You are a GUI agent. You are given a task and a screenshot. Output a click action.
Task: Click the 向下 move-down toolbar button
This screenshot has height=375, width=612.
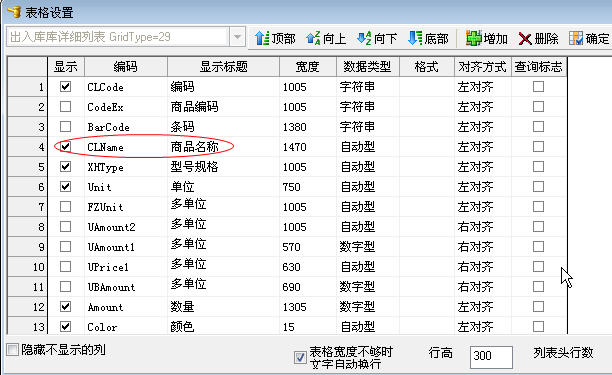pyautogui.click(x=377, y=38)
